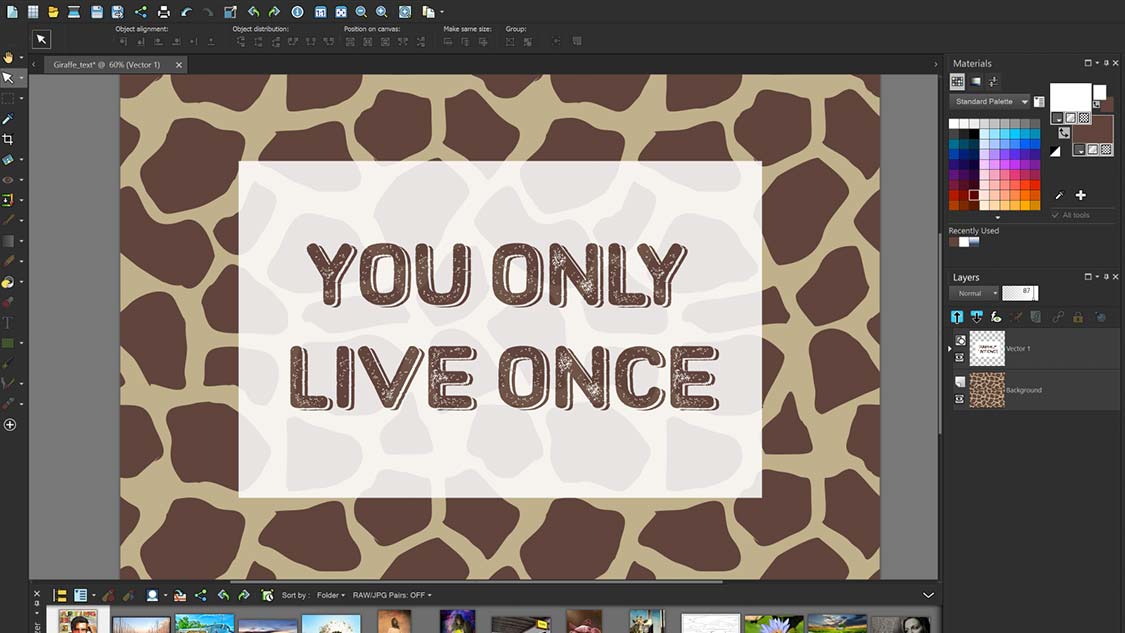Open the Standard Palette dropdown
1125x633 pixels.
coord(988,100)
